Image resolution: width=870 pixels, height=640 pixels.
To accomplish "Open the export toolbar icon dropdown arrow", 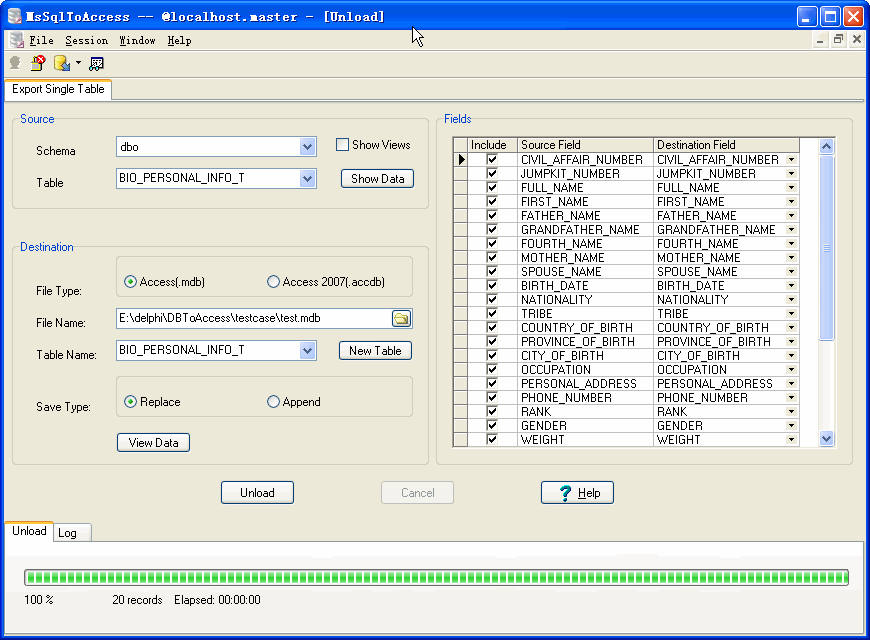I will (78, 63).
